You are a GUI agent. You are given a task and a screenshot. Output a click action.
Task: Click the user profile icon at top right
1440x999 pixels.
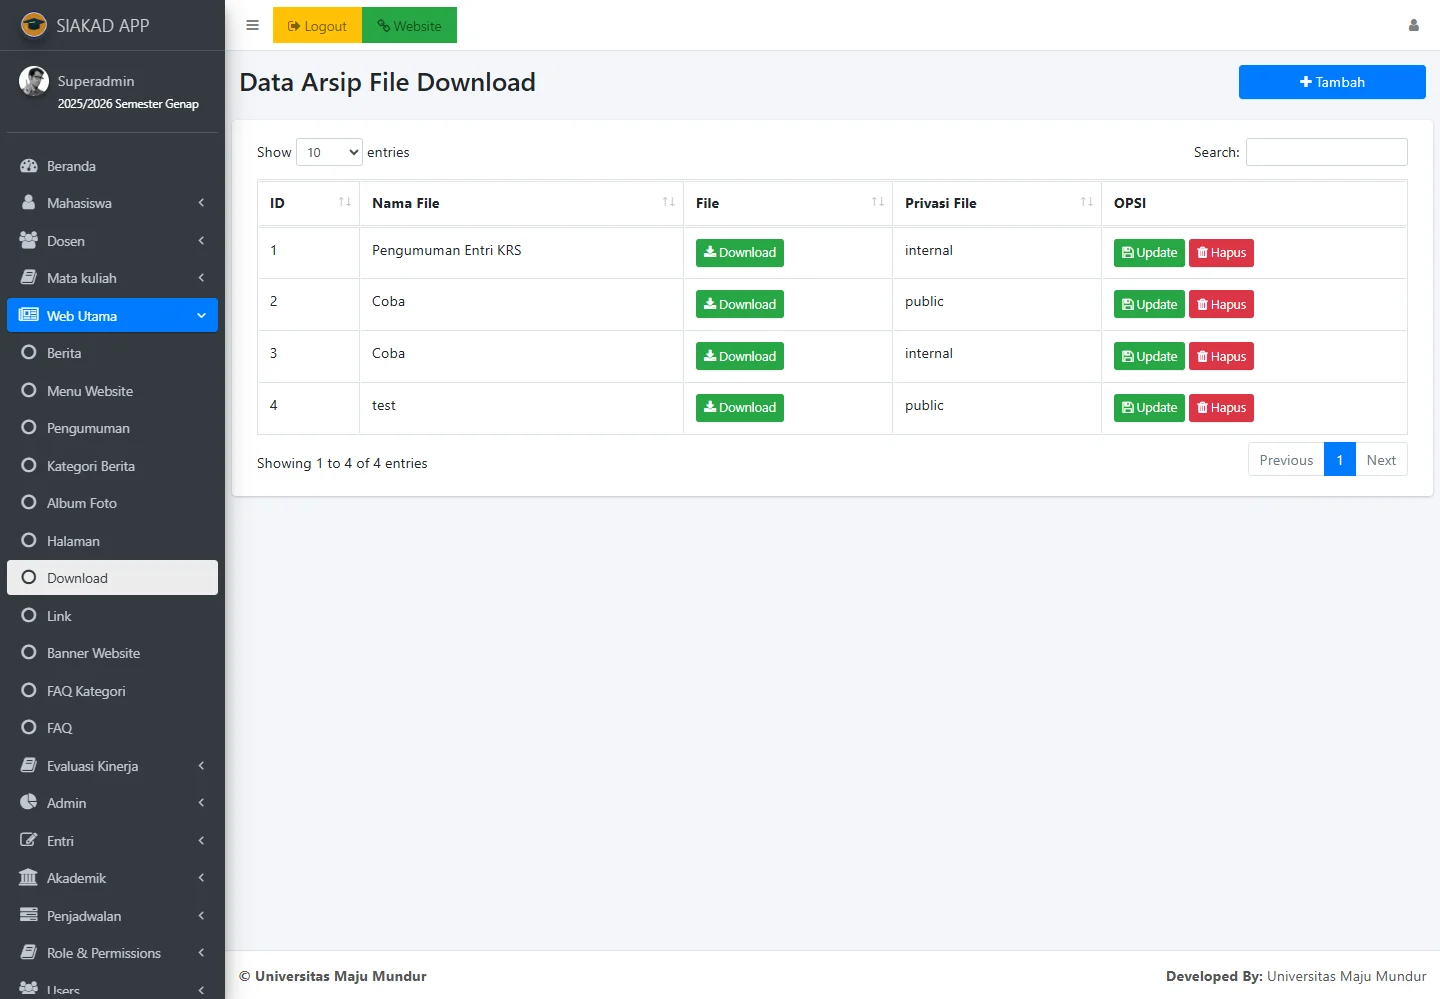[x=1413, y=26]
